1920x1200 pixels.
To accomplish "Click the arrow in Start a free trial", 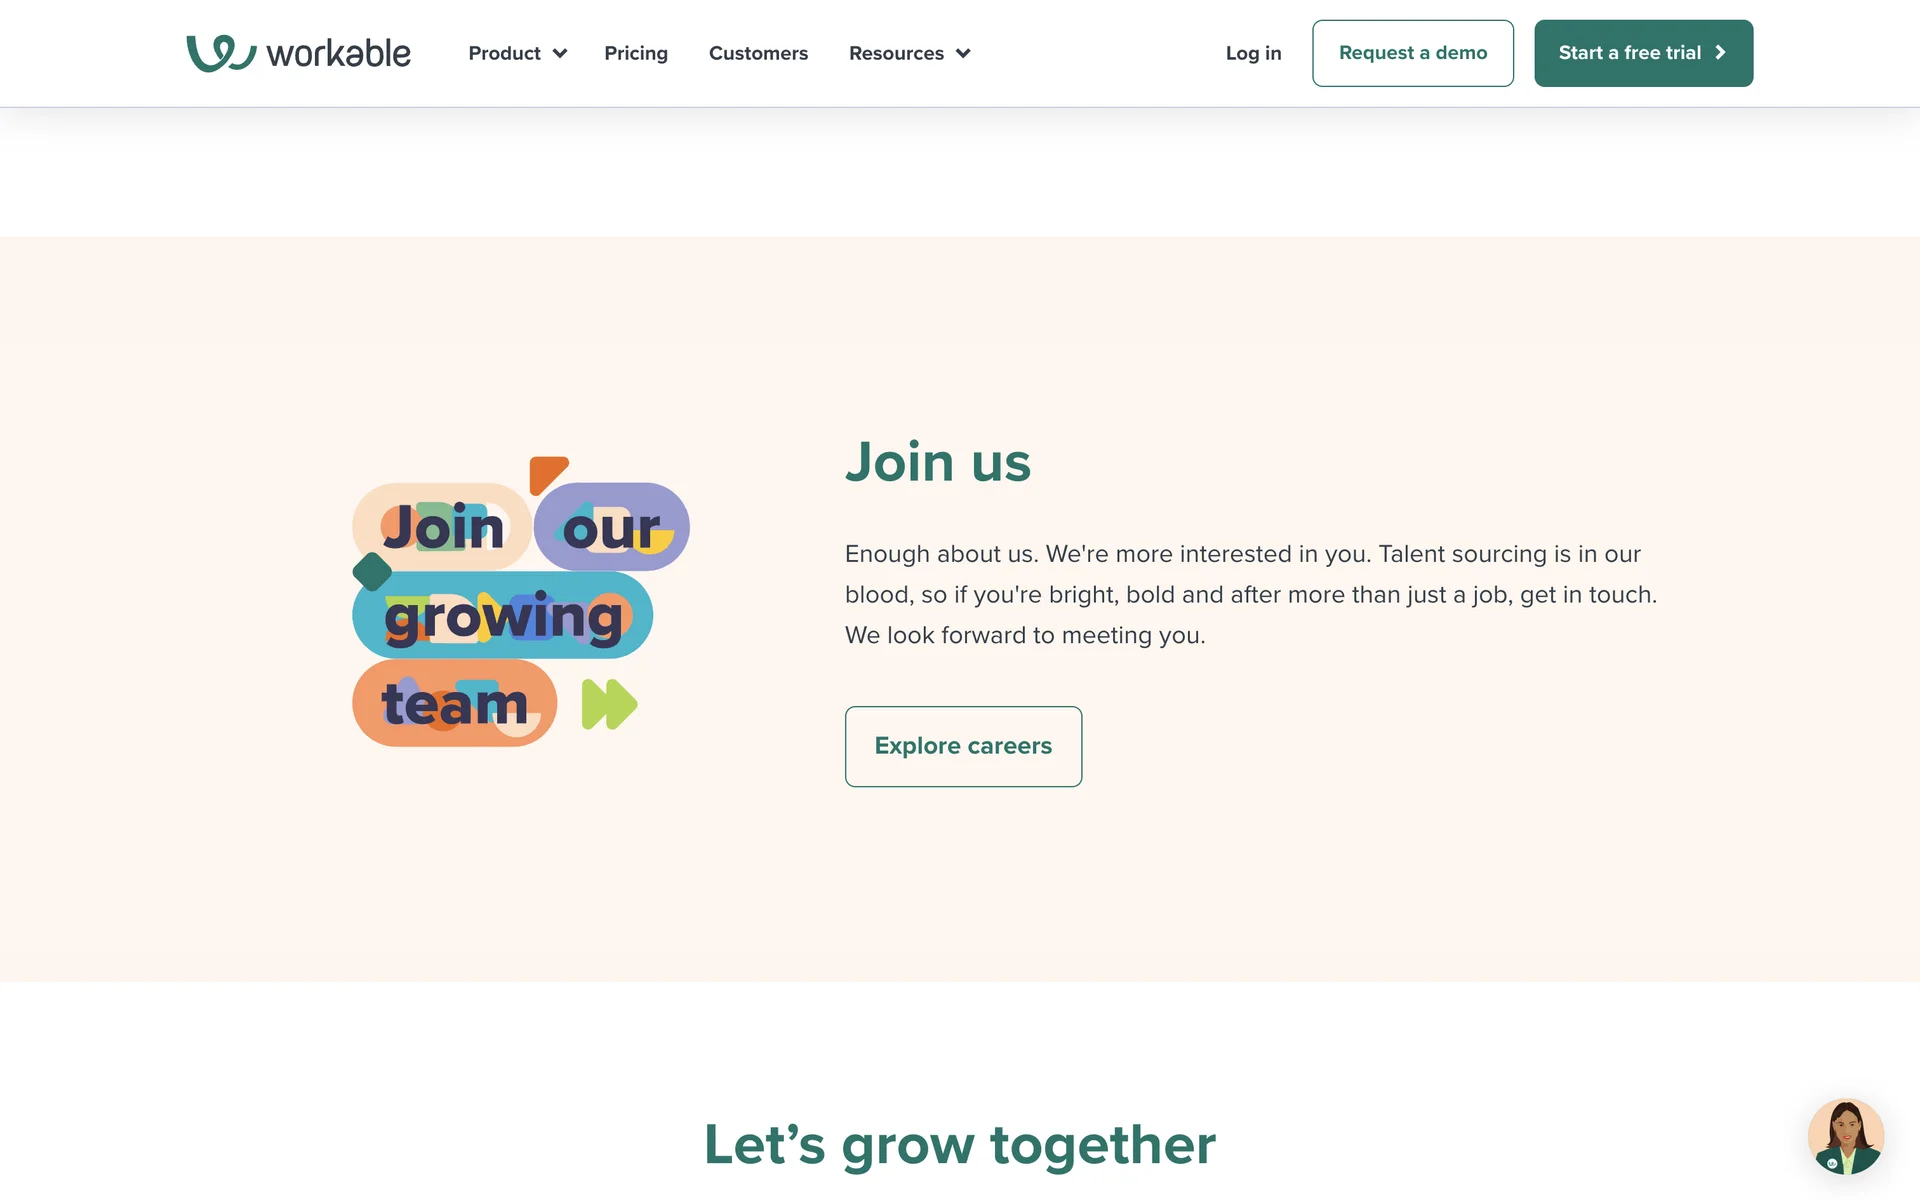I will point(1720,53).
